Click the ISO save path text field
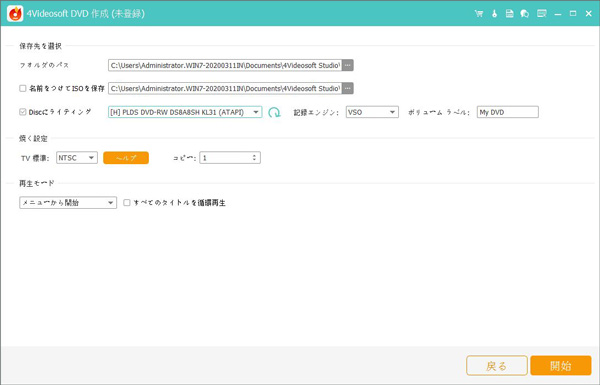Viewport: 600px width, 385px height. coord(225,88)
